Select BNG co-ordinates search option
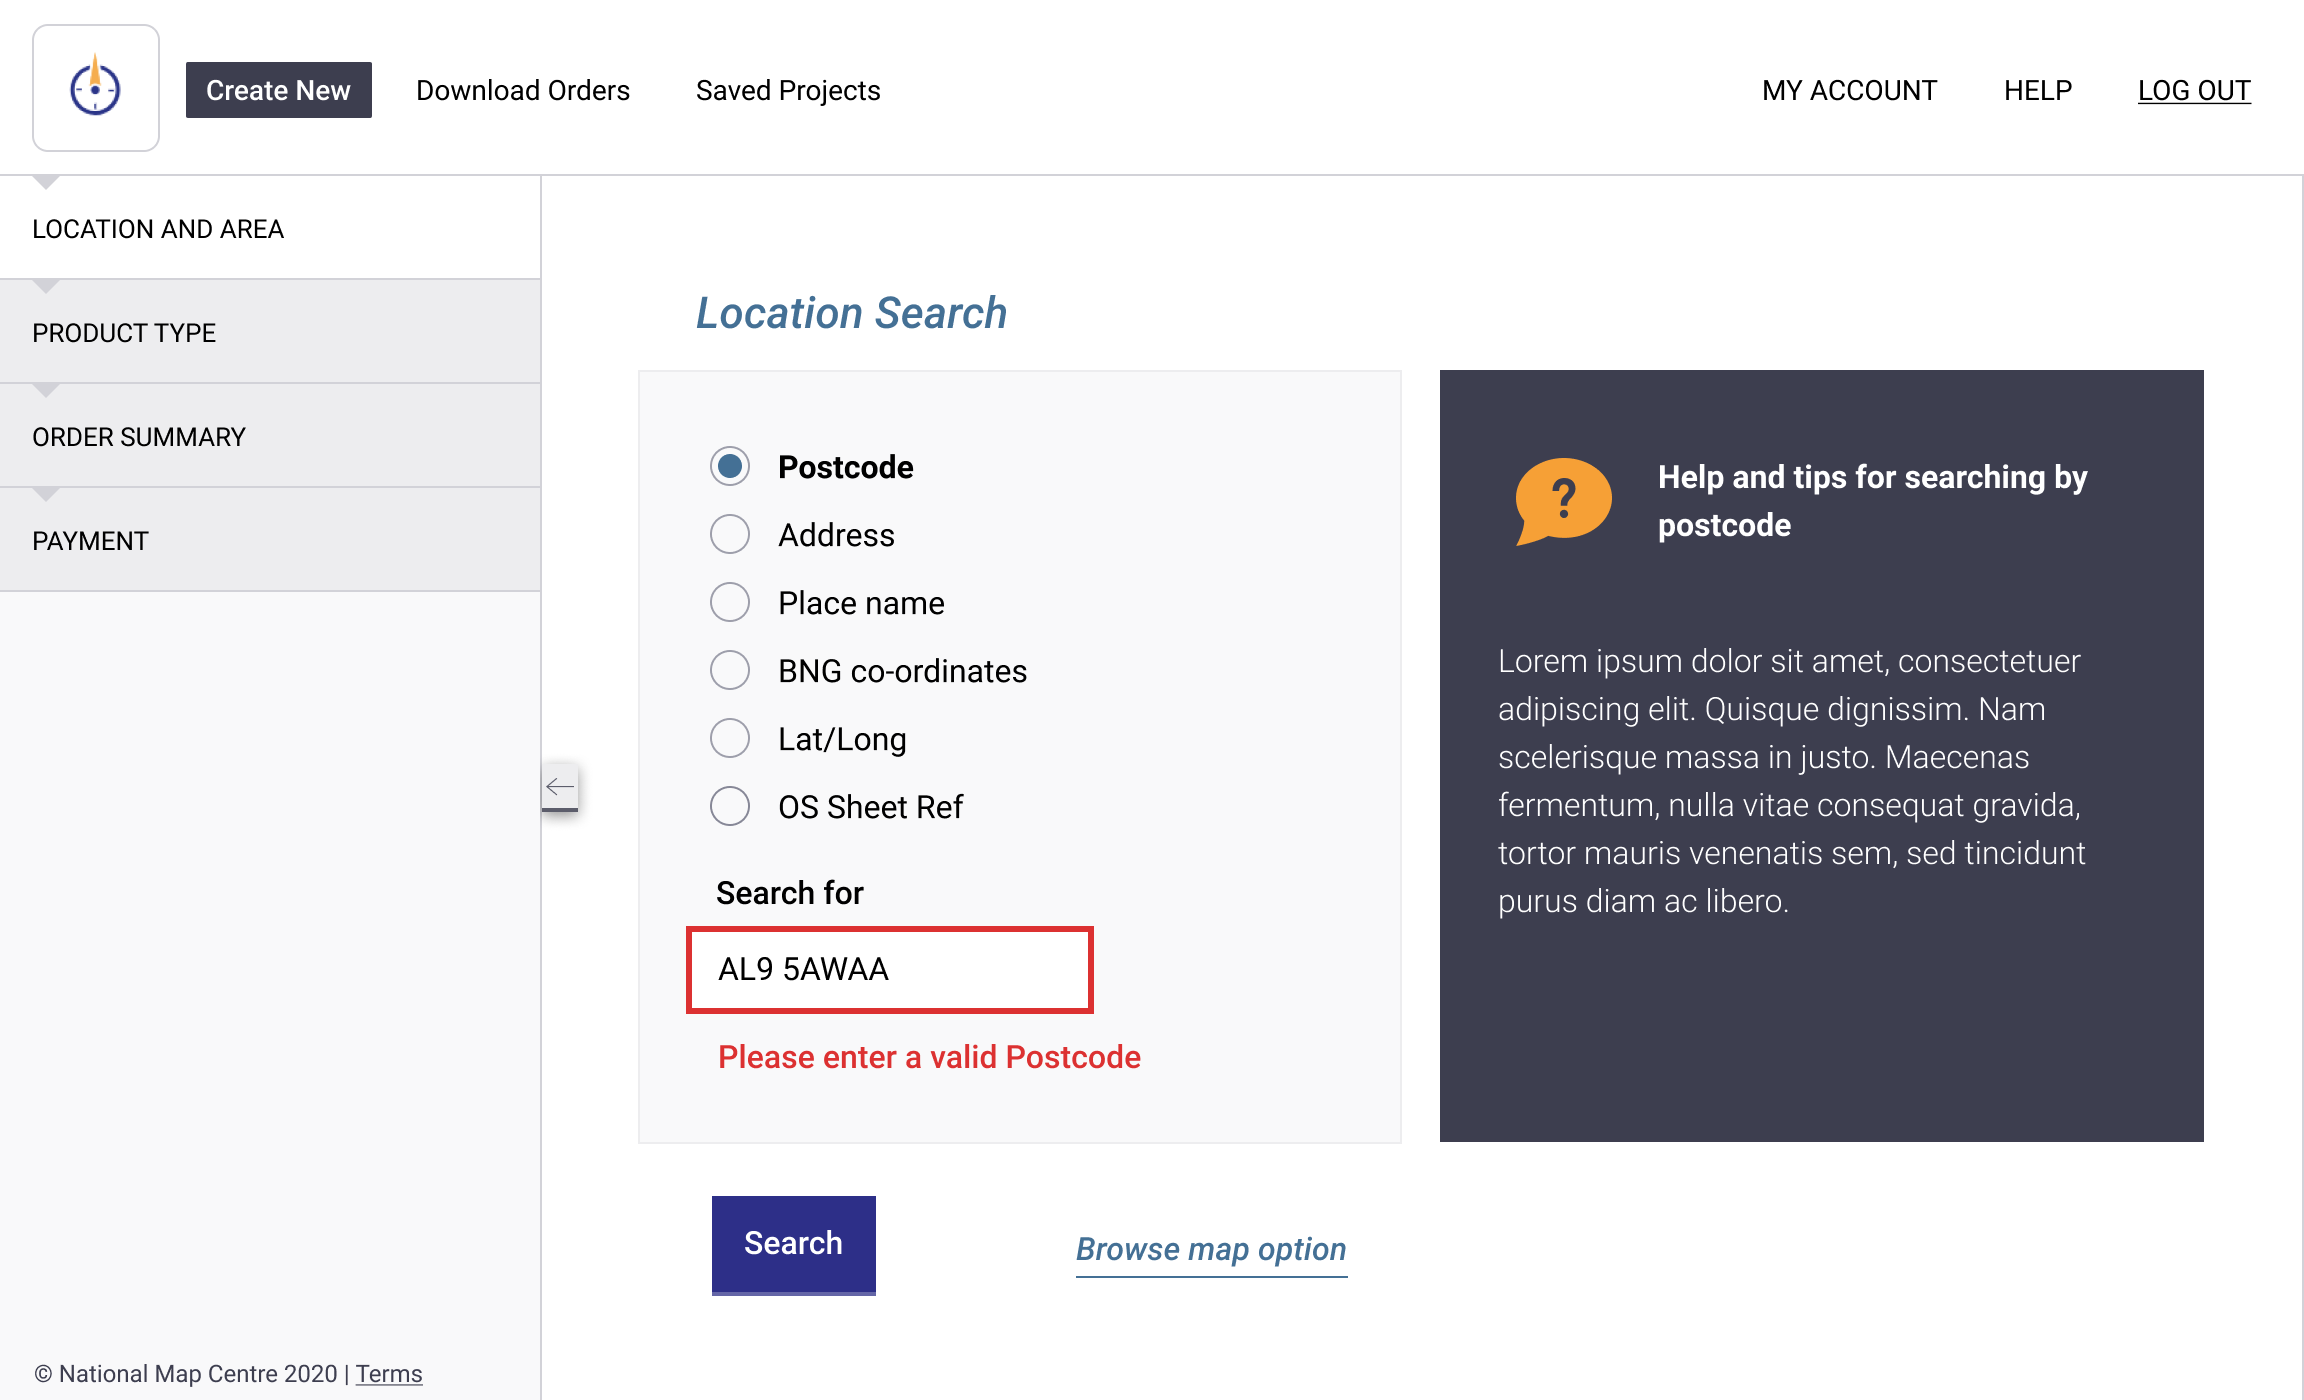 (x=730, y=671)
